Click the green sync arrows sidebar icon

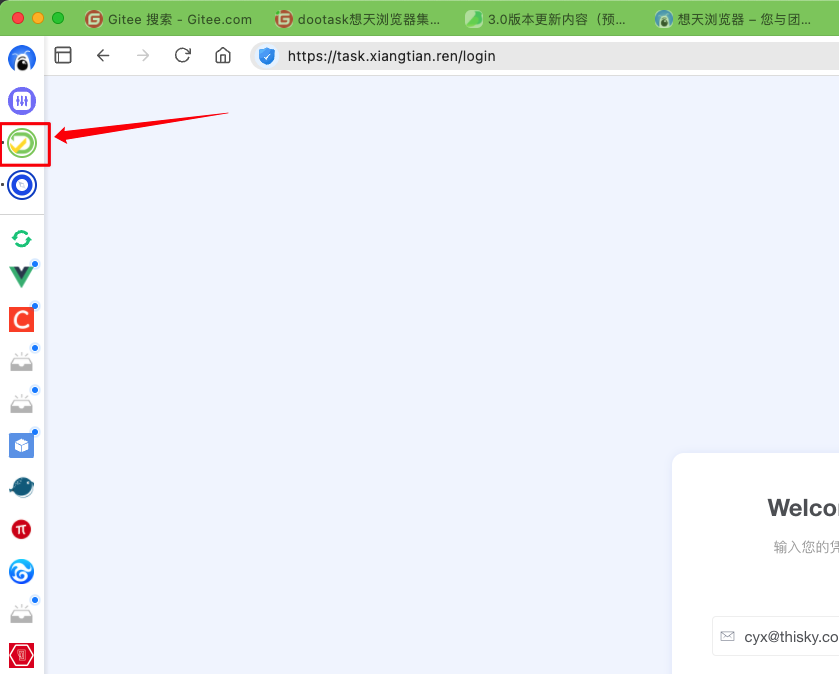[x=22, y=238]
